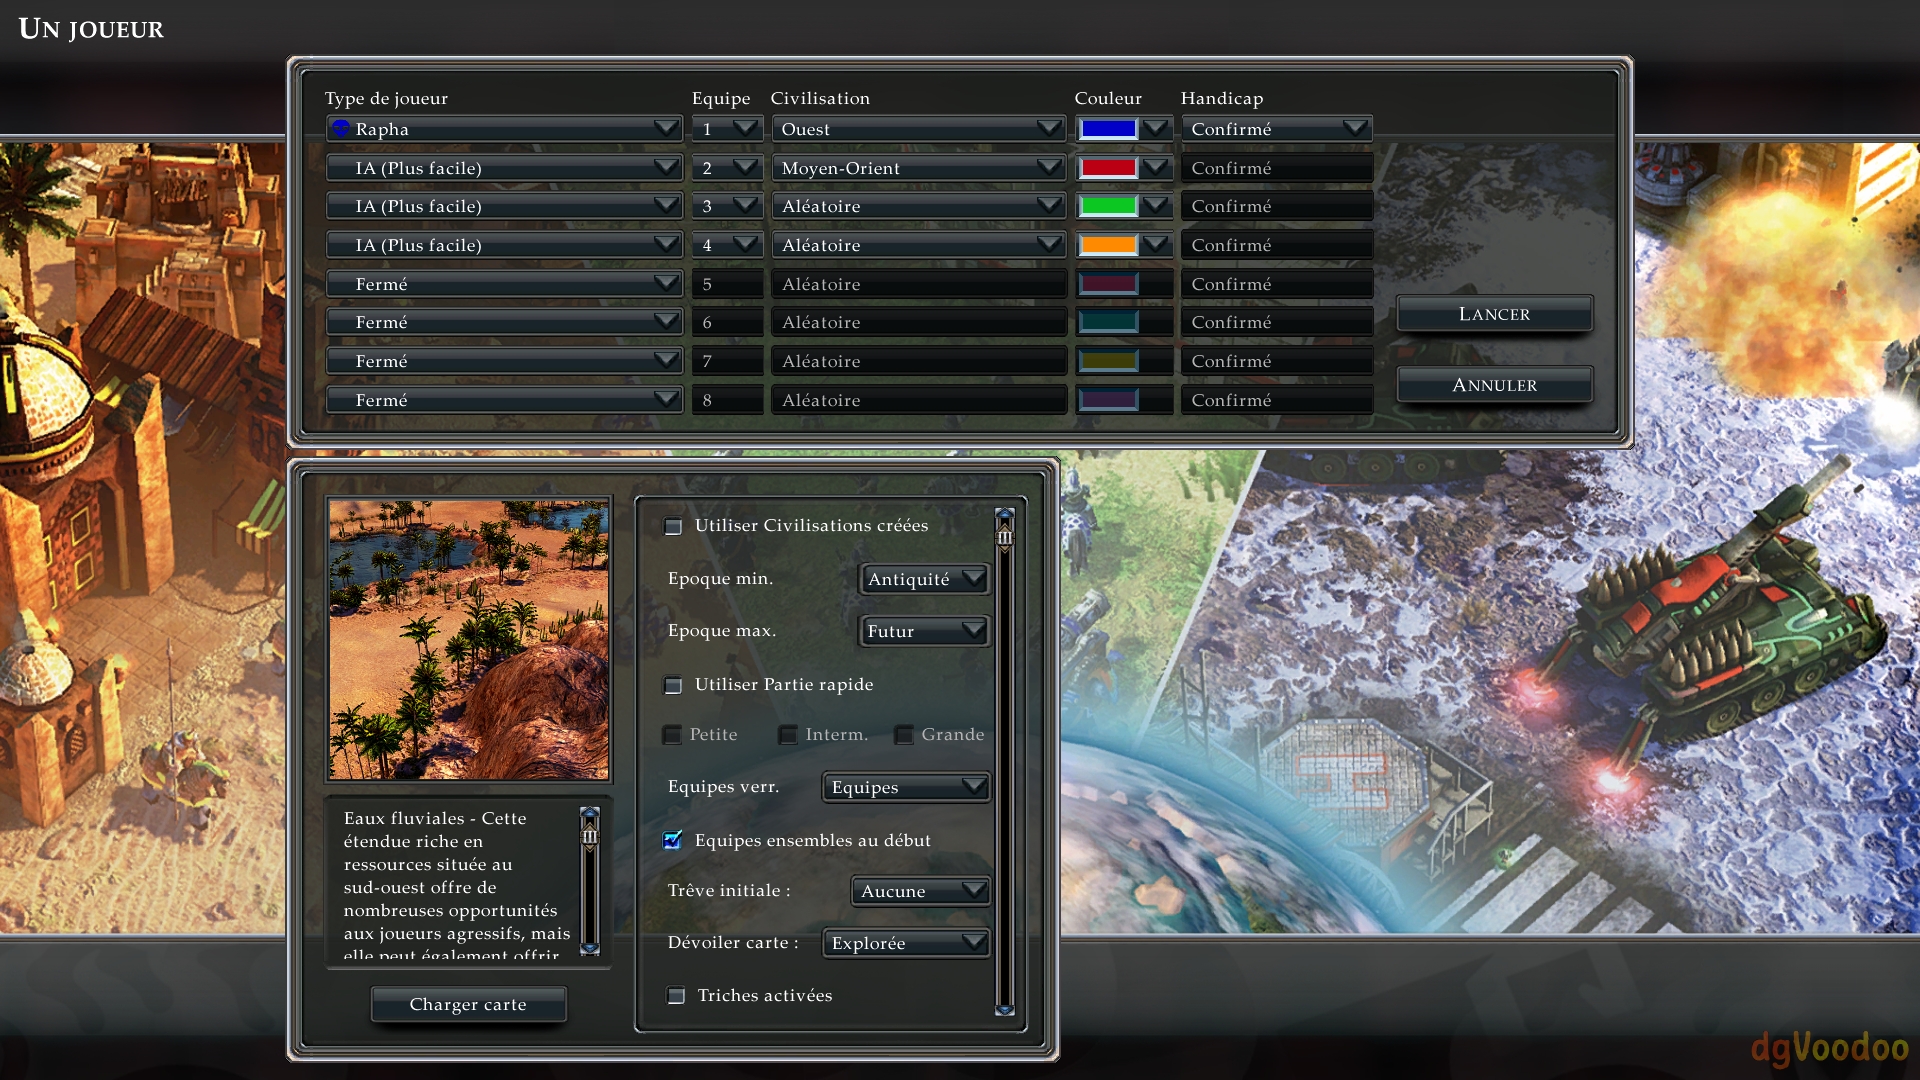Select the Interm. size option
This screenshot has width=1920, height=1080.
788,735
